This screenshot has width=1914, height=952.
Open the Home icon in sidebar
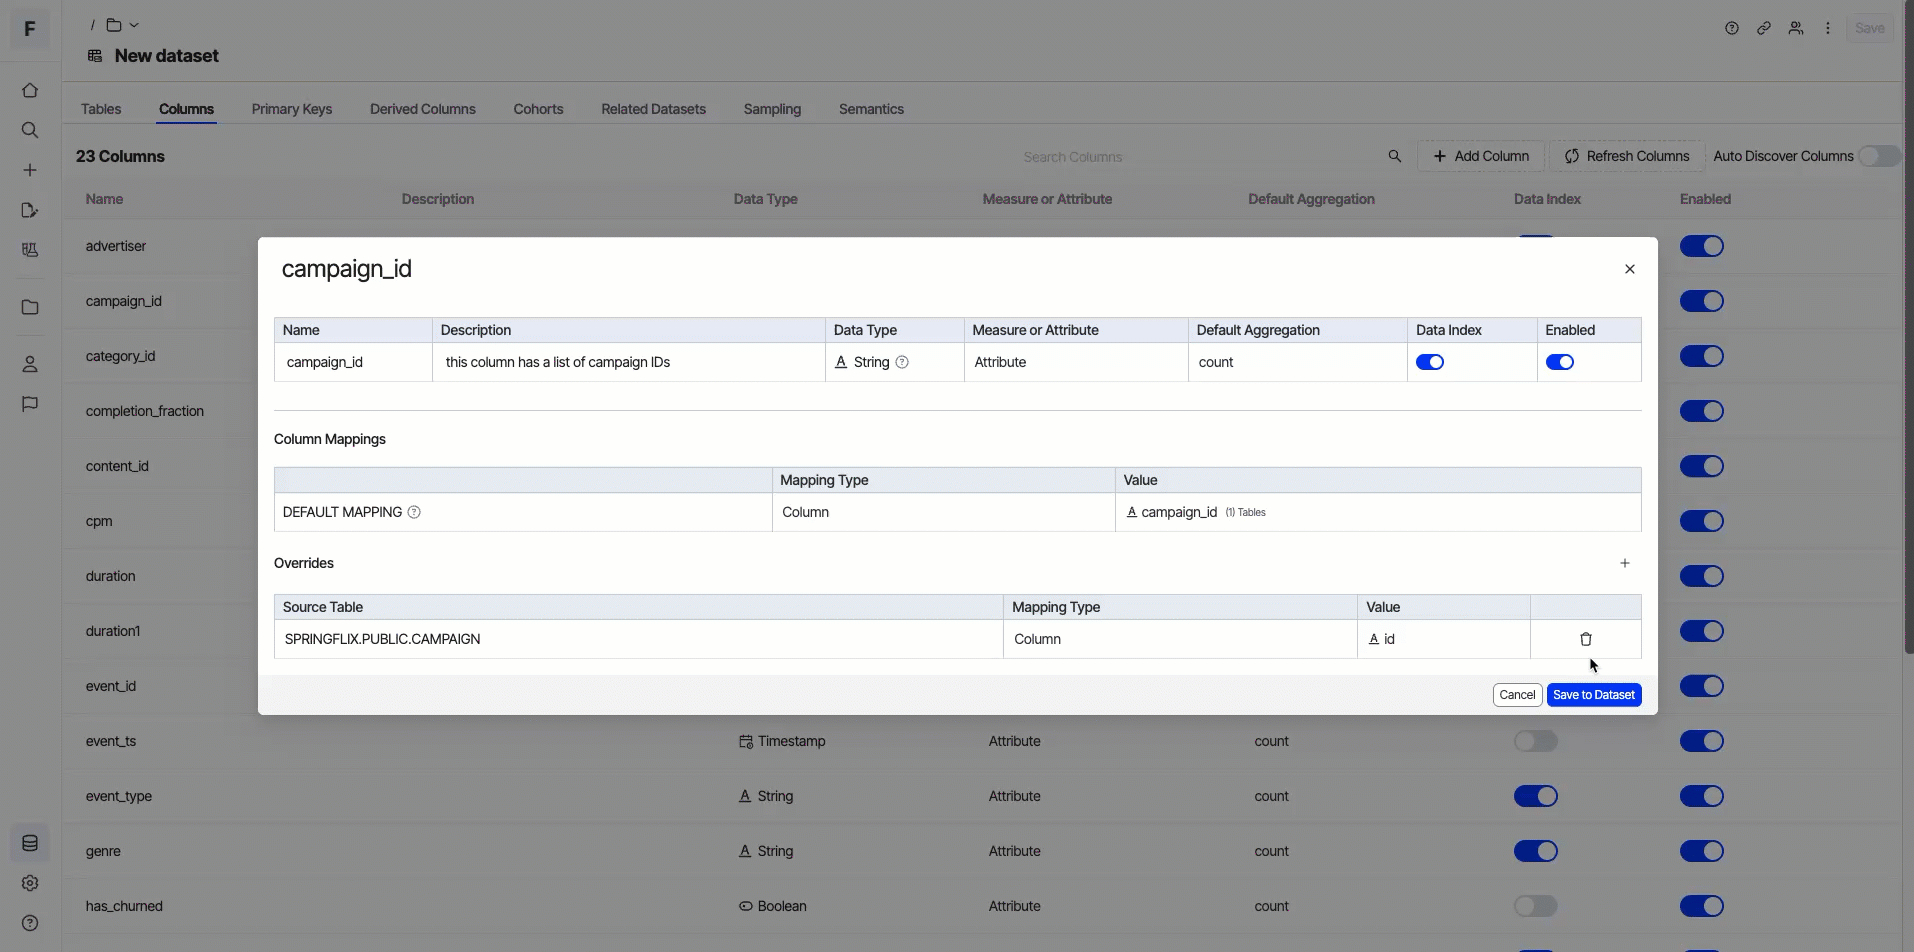coord(30,91)
